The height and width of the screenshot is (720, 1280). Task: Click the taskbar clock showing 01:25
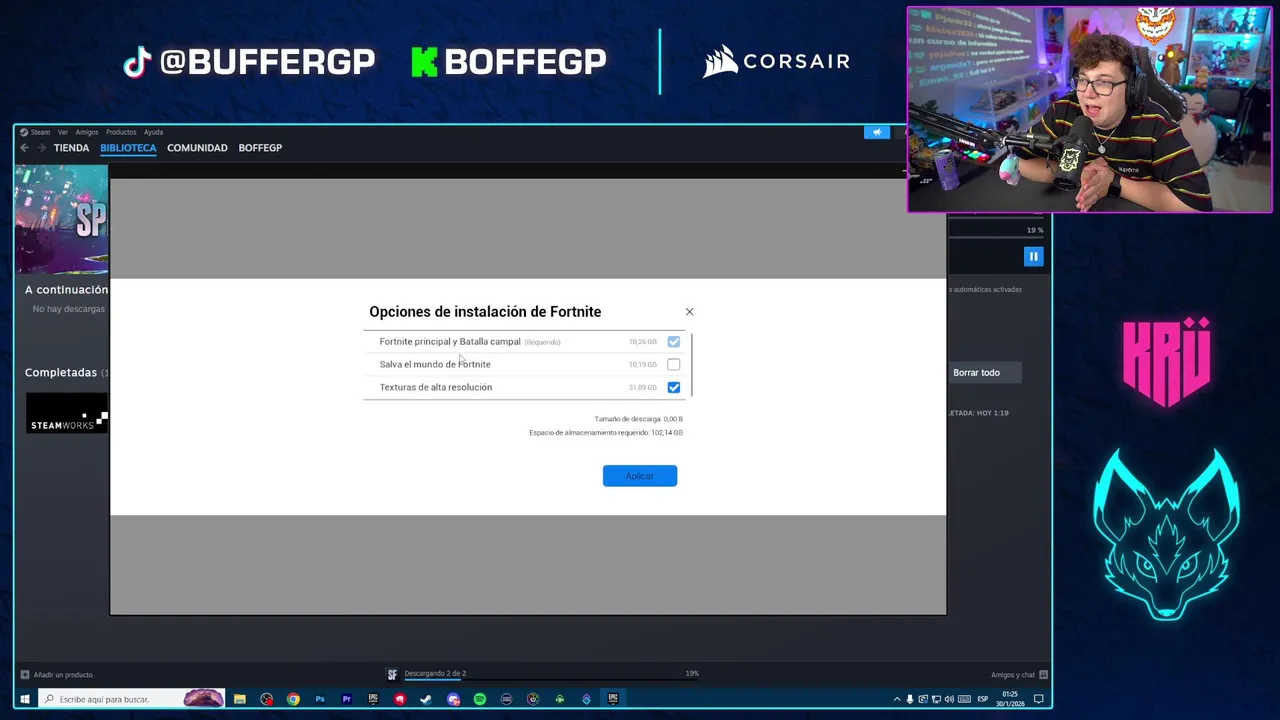click(x=1010, y=699)
